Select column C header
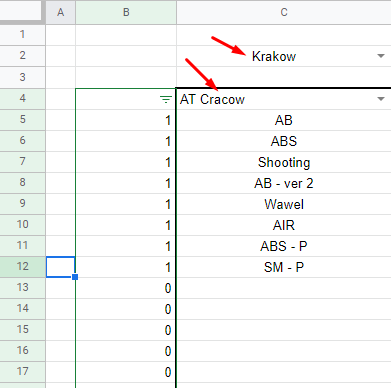The width and height of the screenshot is (391, 388). pos(284,12)
